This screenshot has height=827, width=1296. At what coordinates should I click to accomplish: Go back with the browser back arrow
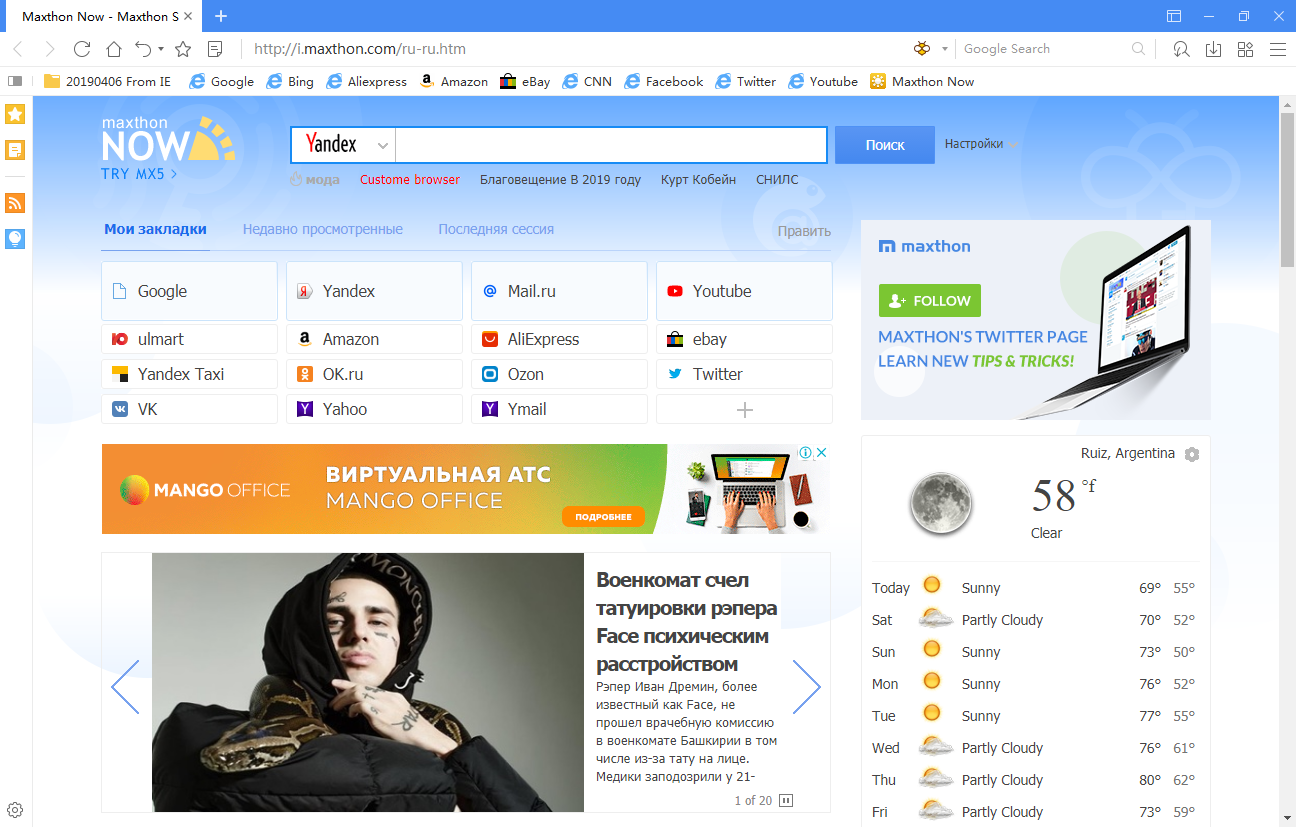[x=18, y=49]
